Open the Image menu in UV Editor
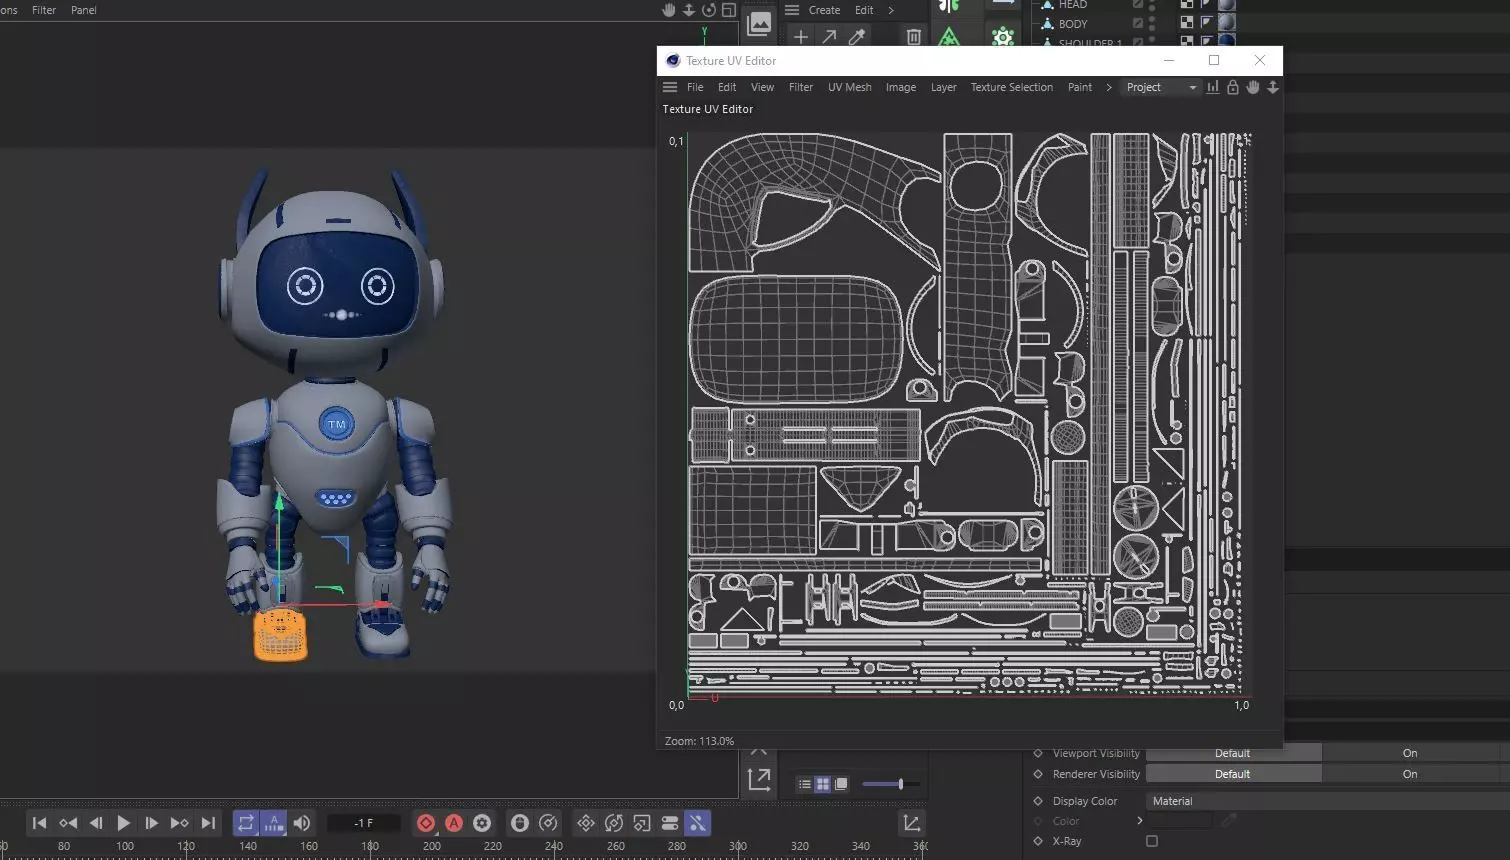 click(x=901, y=87)
